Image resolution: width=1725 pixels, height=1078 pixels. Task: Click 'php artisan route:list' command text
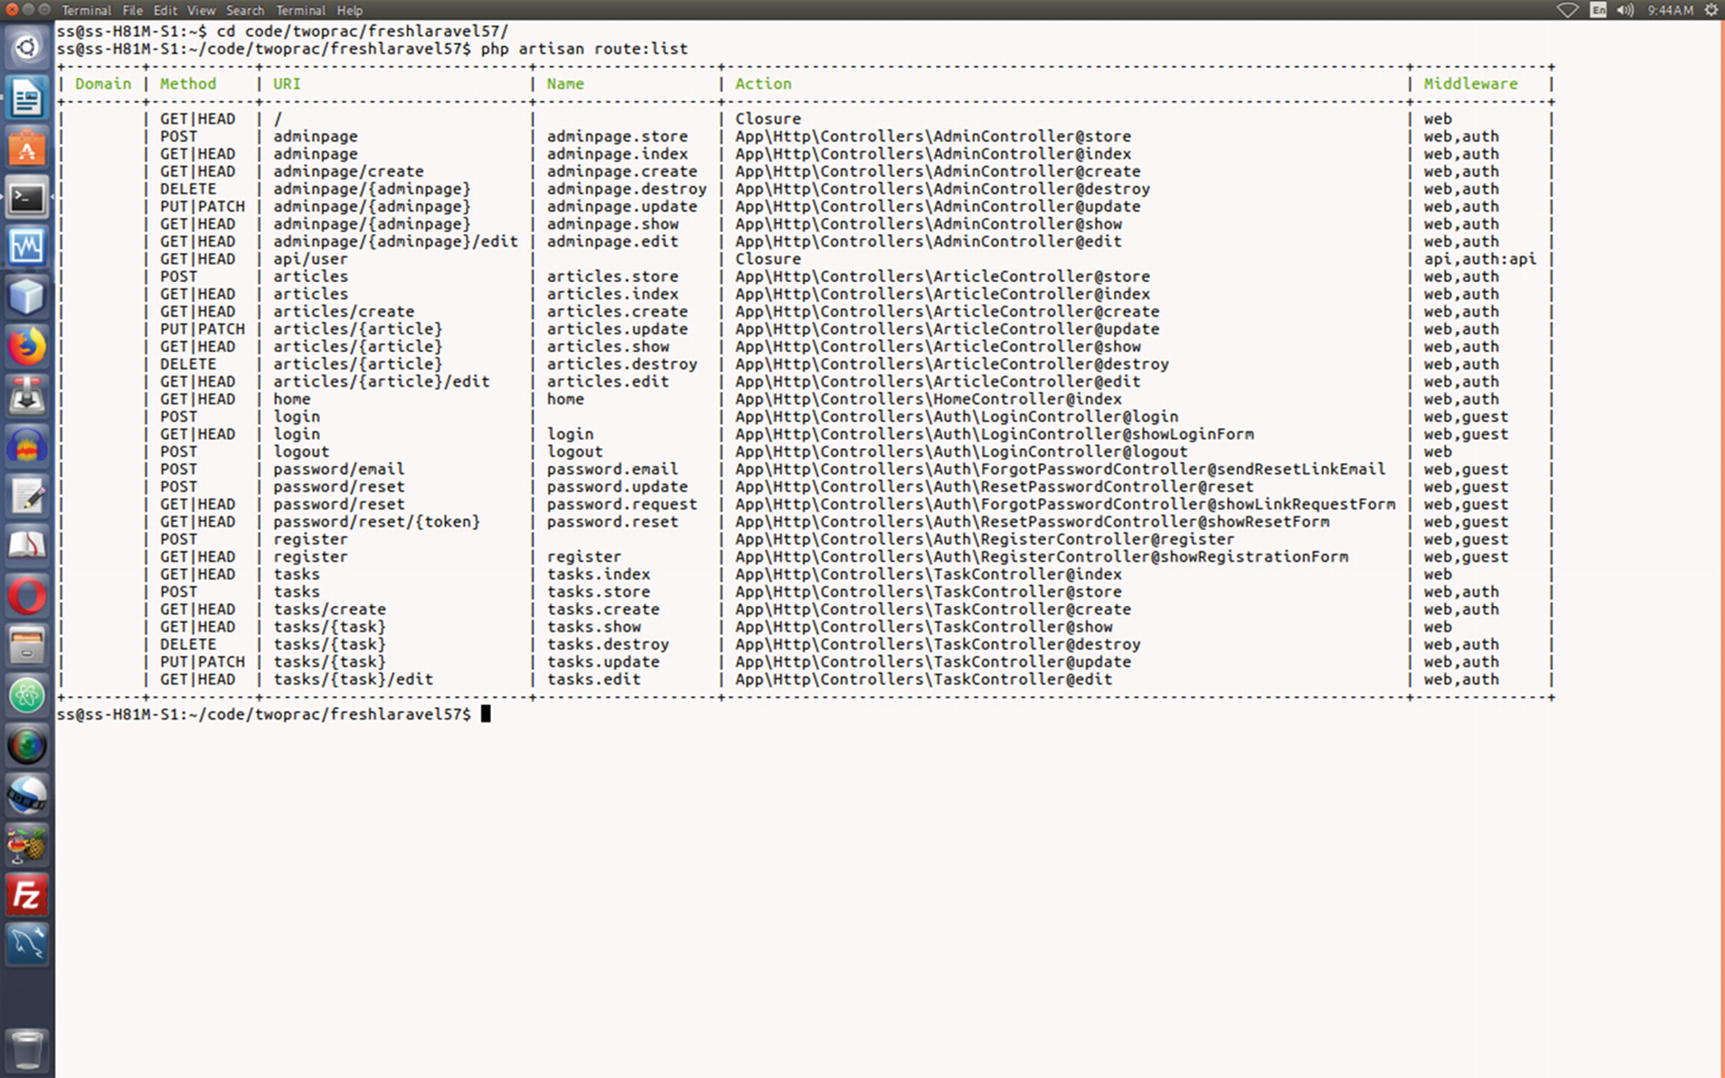584,49
